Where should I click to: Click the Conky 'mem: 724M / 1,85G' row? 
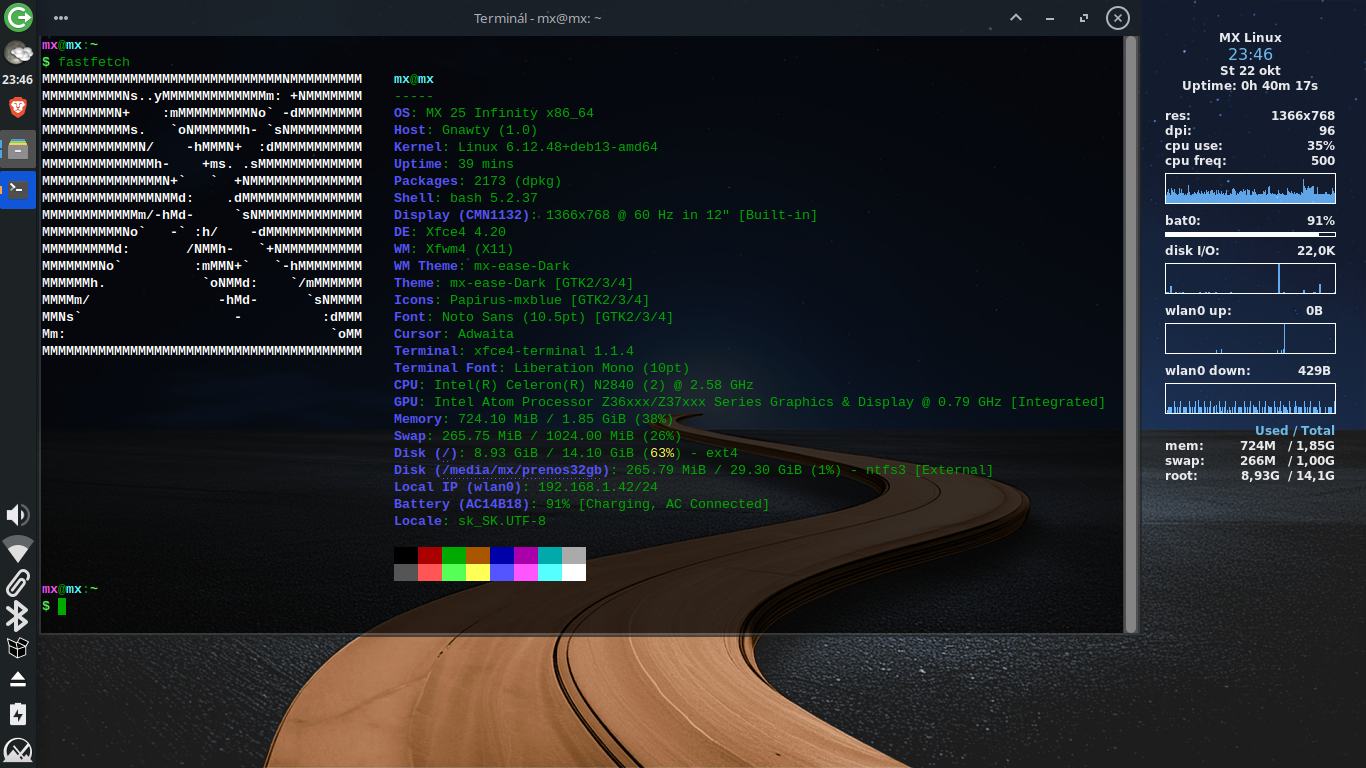[x=1250, y=446]
